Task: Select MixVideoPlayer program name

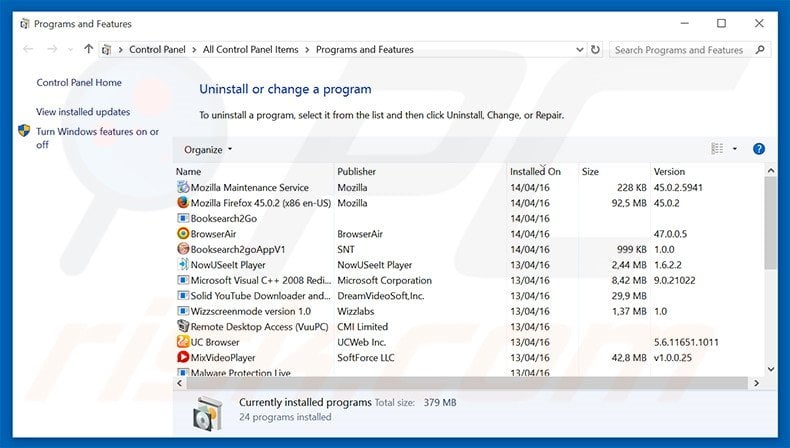Action: pos(223,358)
